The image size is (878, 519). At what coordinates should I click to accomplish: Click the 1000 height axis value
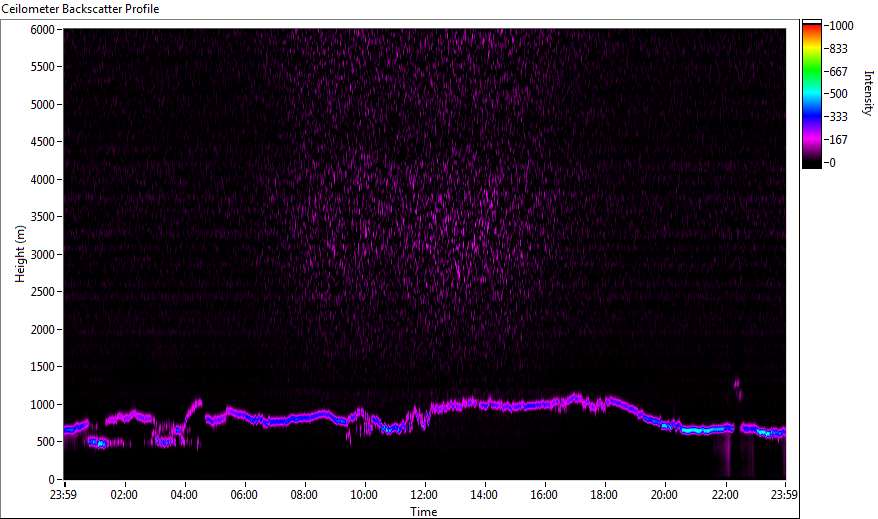(43, 405)
